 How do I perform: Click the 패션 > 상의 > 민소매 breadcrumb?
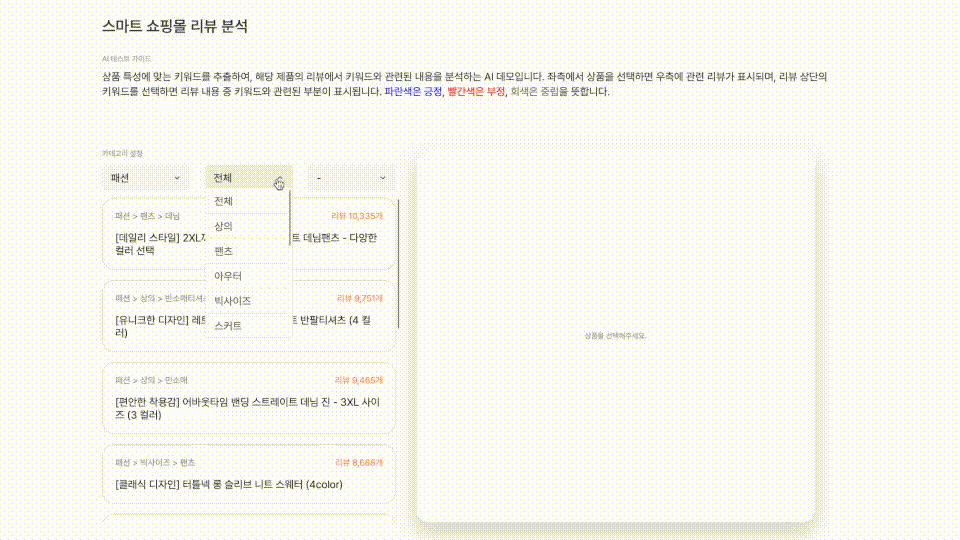click(151, 380)
